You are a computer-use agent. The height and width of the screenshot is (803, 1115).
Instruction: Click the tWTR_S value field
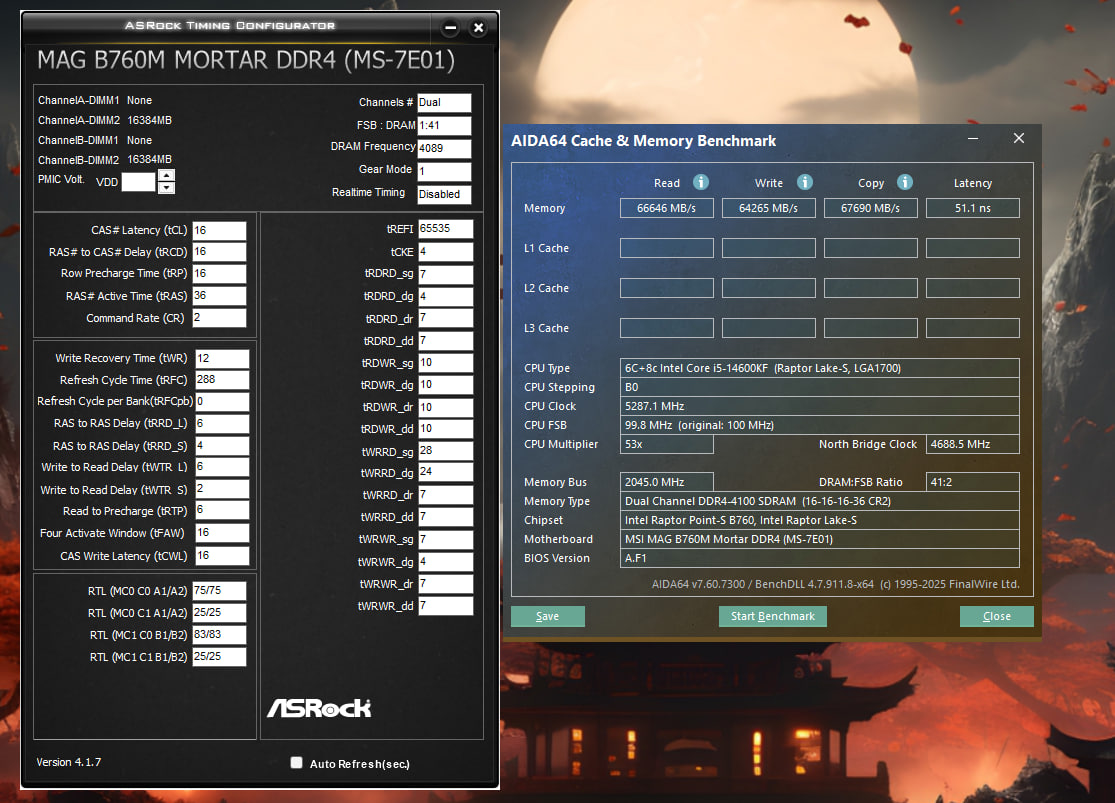[222, 489]
